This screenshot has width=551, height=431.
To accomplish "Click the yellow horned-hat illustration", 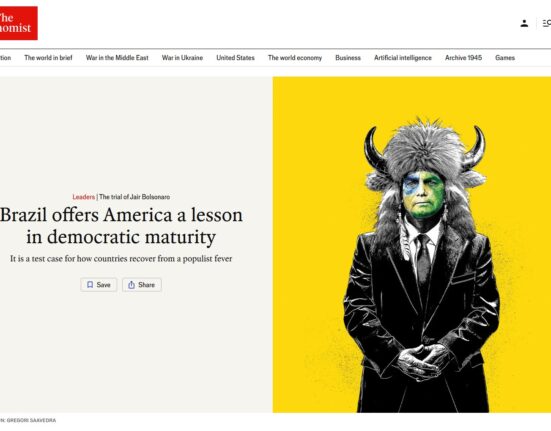I will [412, 244].
